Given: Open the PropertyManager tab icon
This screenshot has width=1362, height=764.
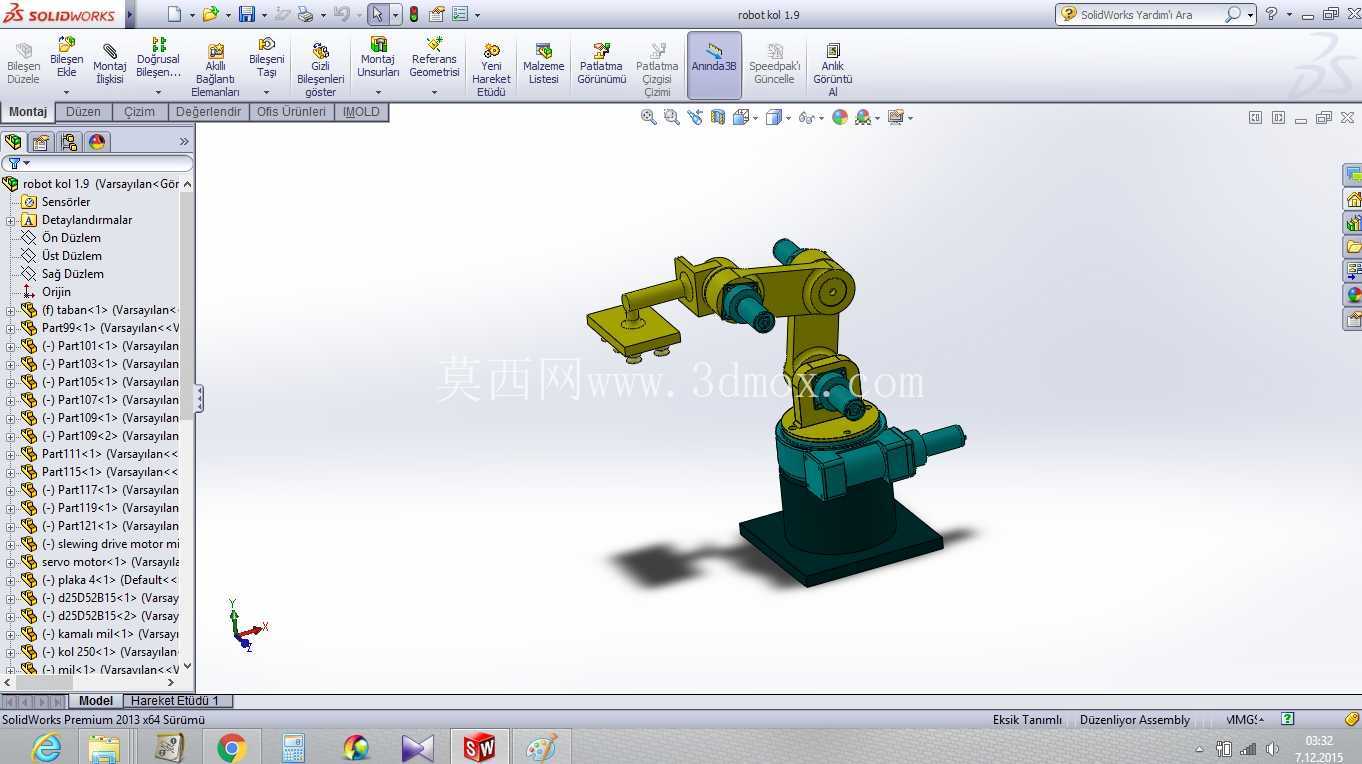Looking at the screenshot, I should click(x=40, y=142).
